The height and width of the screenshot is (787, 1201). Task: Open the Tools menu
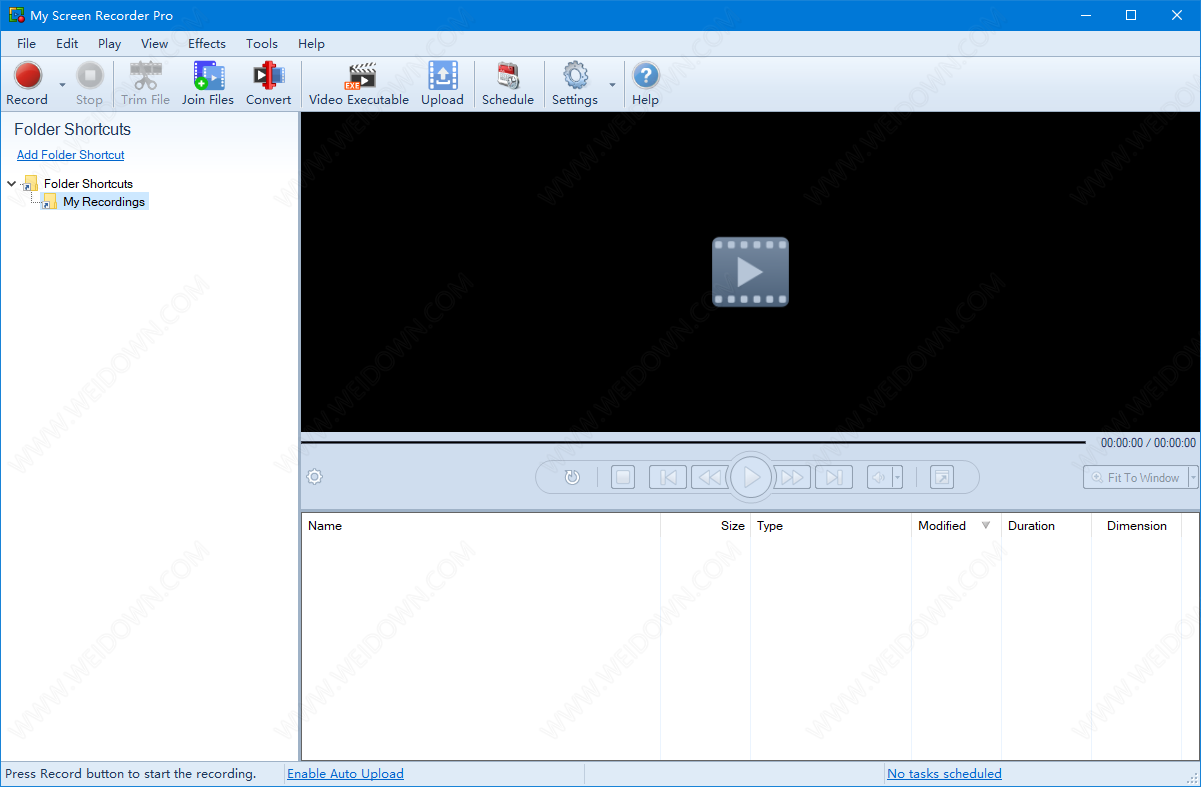pos(262,43)
